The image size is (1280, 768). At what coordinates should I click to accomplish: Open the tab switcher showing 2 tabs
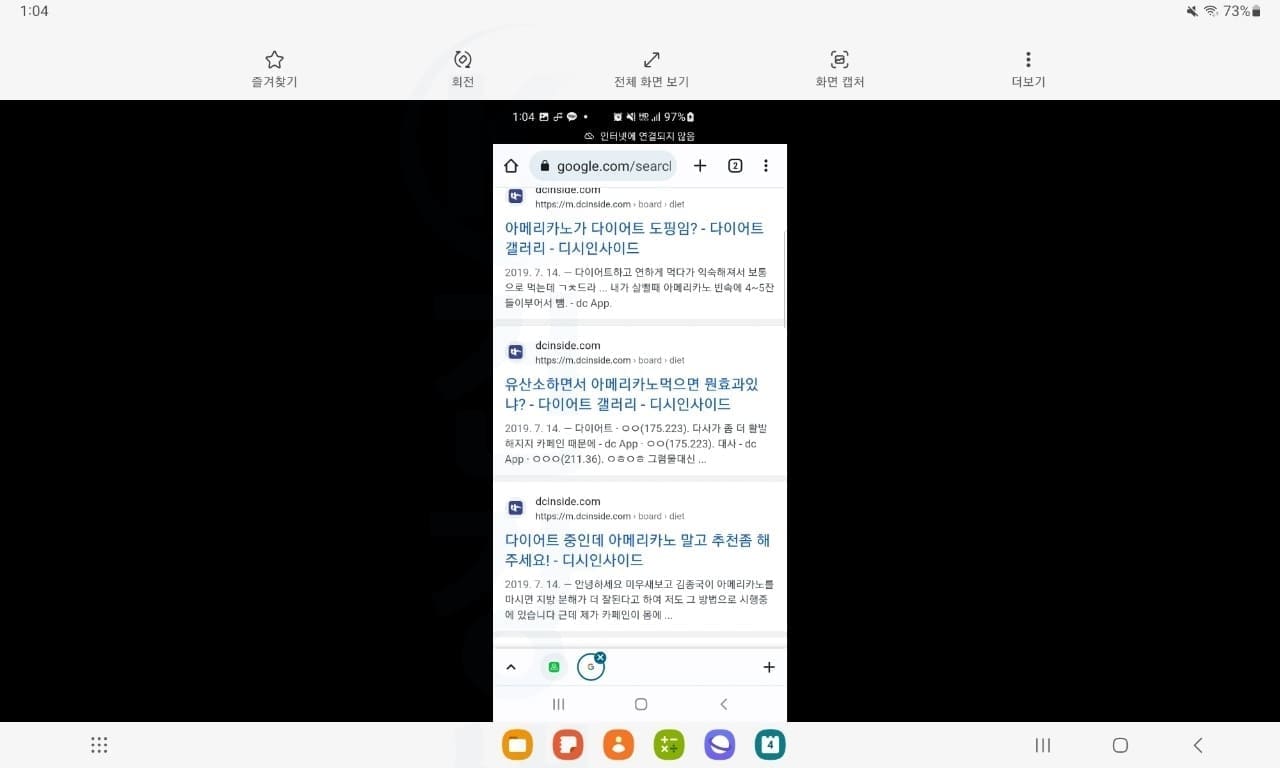click(x=735, y=166)
